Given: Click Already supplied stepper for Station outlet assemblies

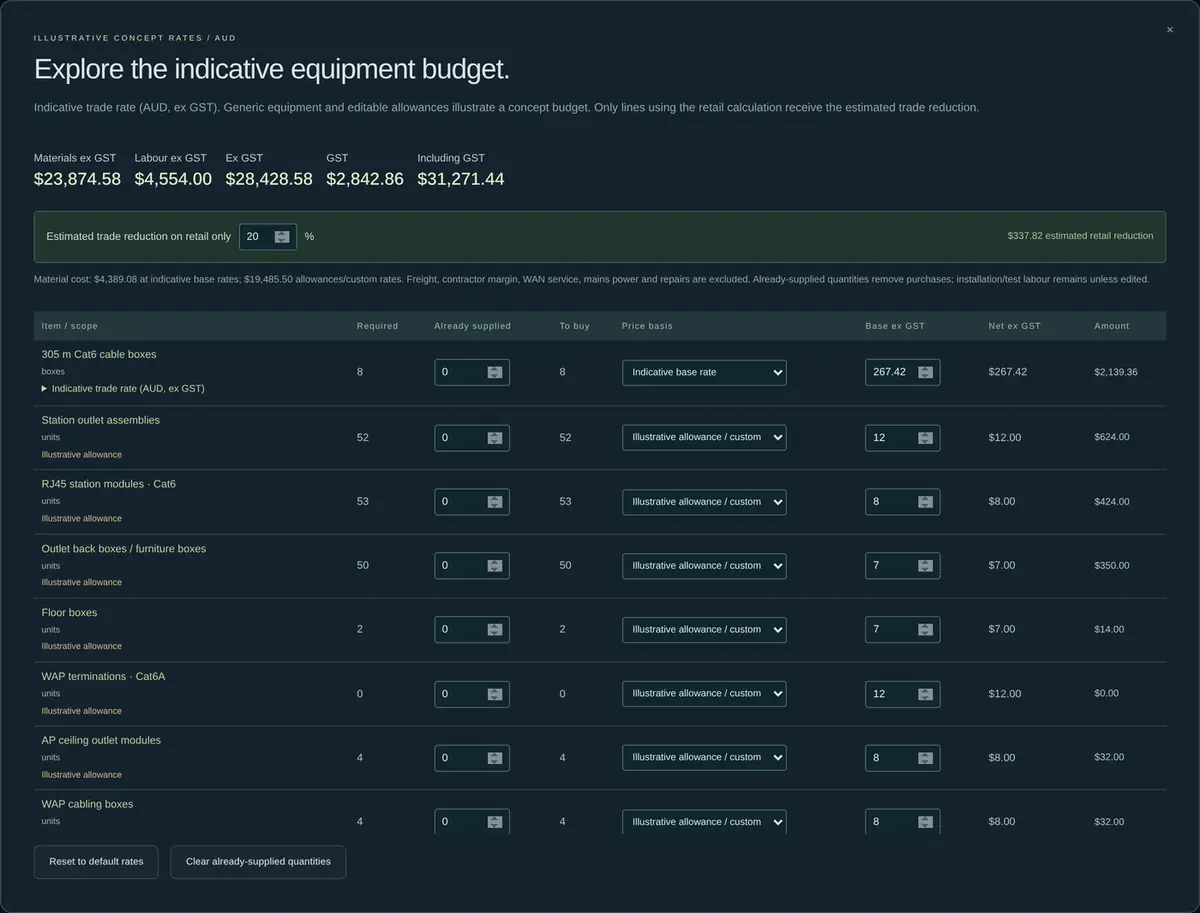Looking at the screenshot, I should 495,437.
